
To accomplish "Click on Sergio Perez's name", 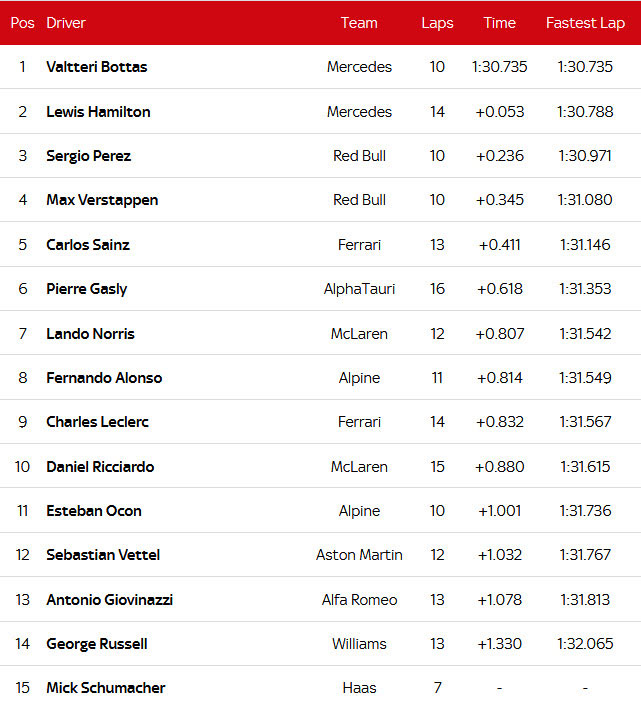I will (x=88, y=156).
